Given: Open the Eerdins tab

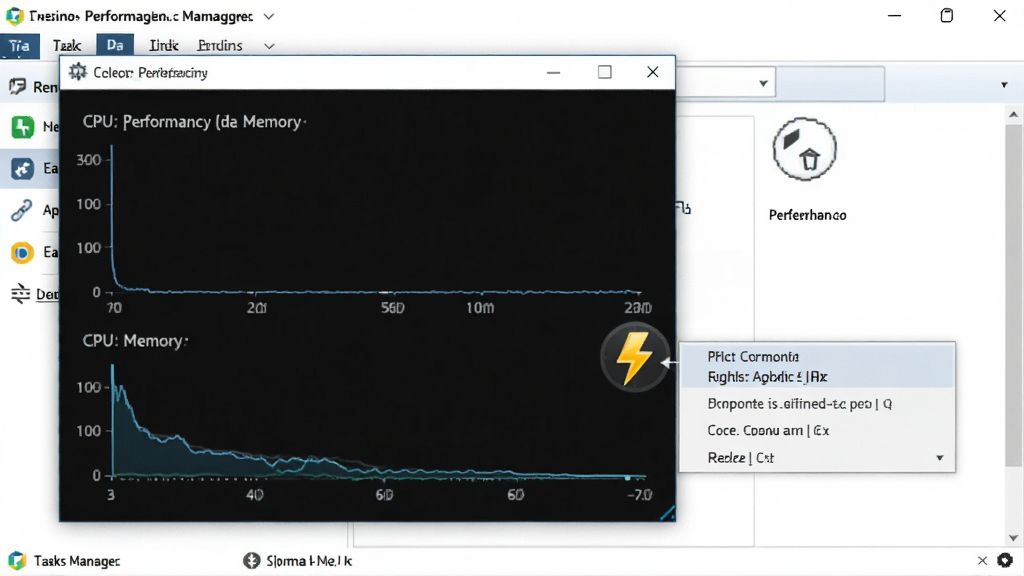Looking at the screenshot, I should [220, 46].
